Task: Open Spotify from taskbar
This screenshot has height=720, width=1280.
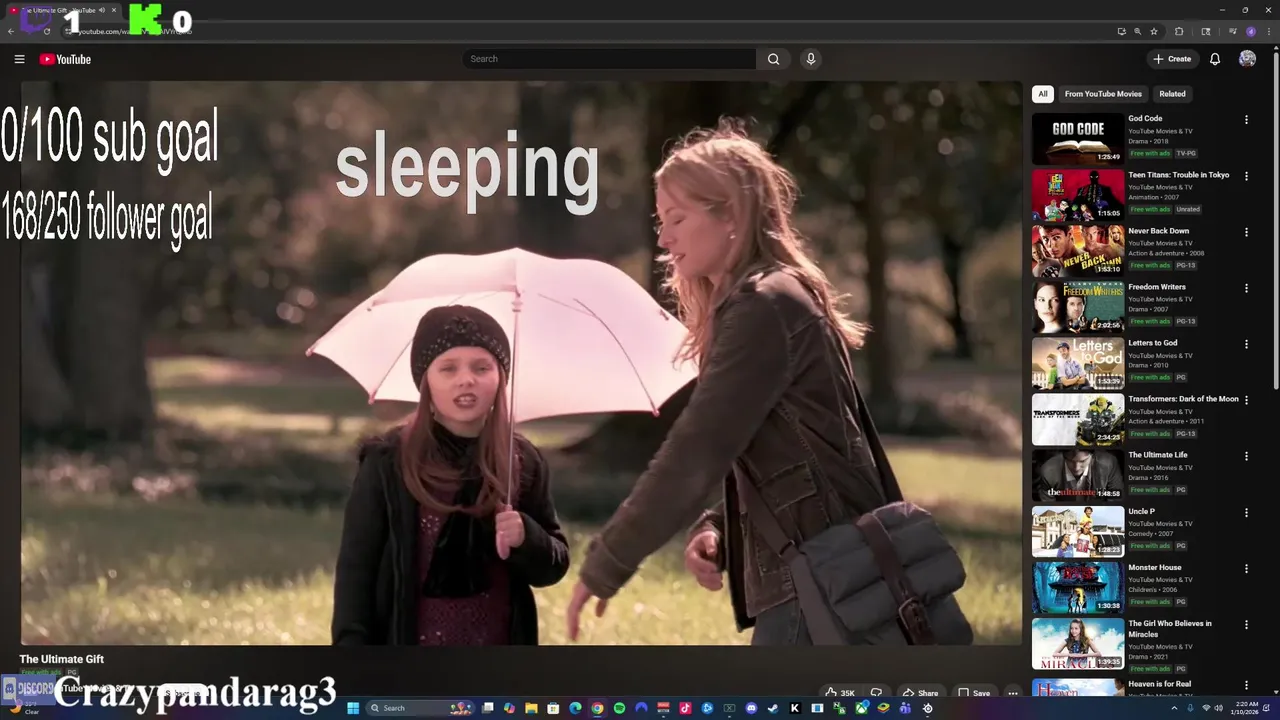Action: coord(619,708)
